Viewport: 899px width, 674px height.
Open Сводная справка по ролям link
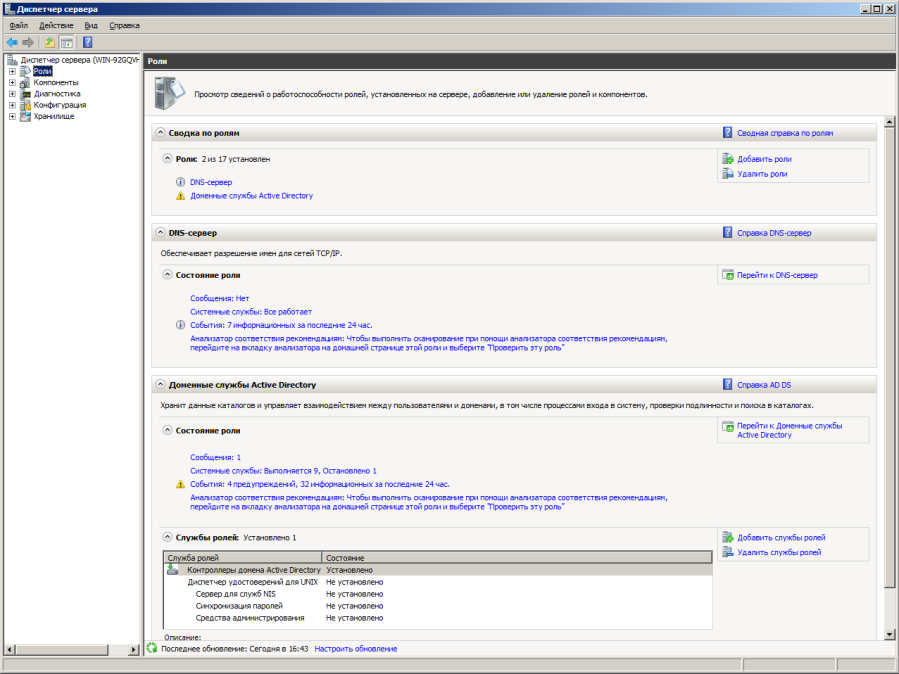pyautogui.click(x=785, y=133)
